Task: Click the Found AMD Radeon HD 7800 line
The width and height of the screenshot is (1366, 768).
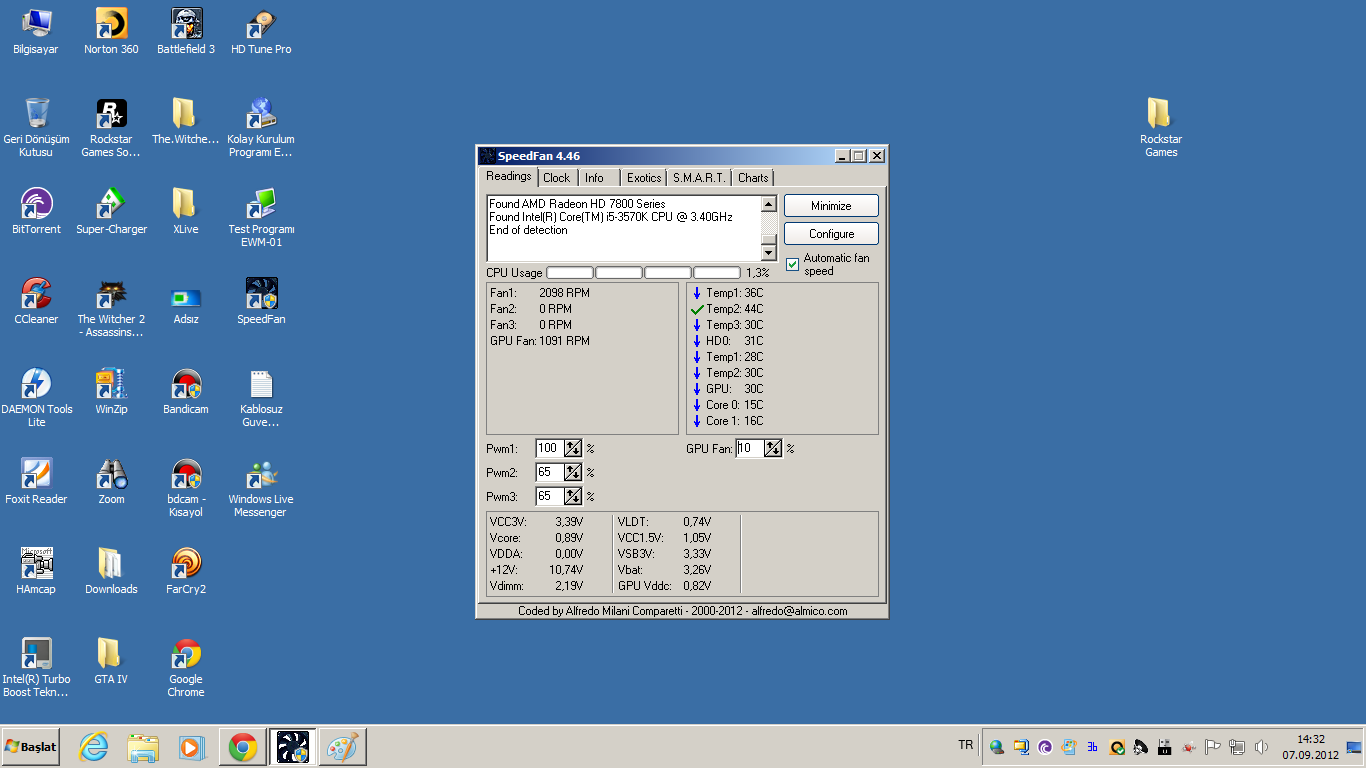Action: 577,204
